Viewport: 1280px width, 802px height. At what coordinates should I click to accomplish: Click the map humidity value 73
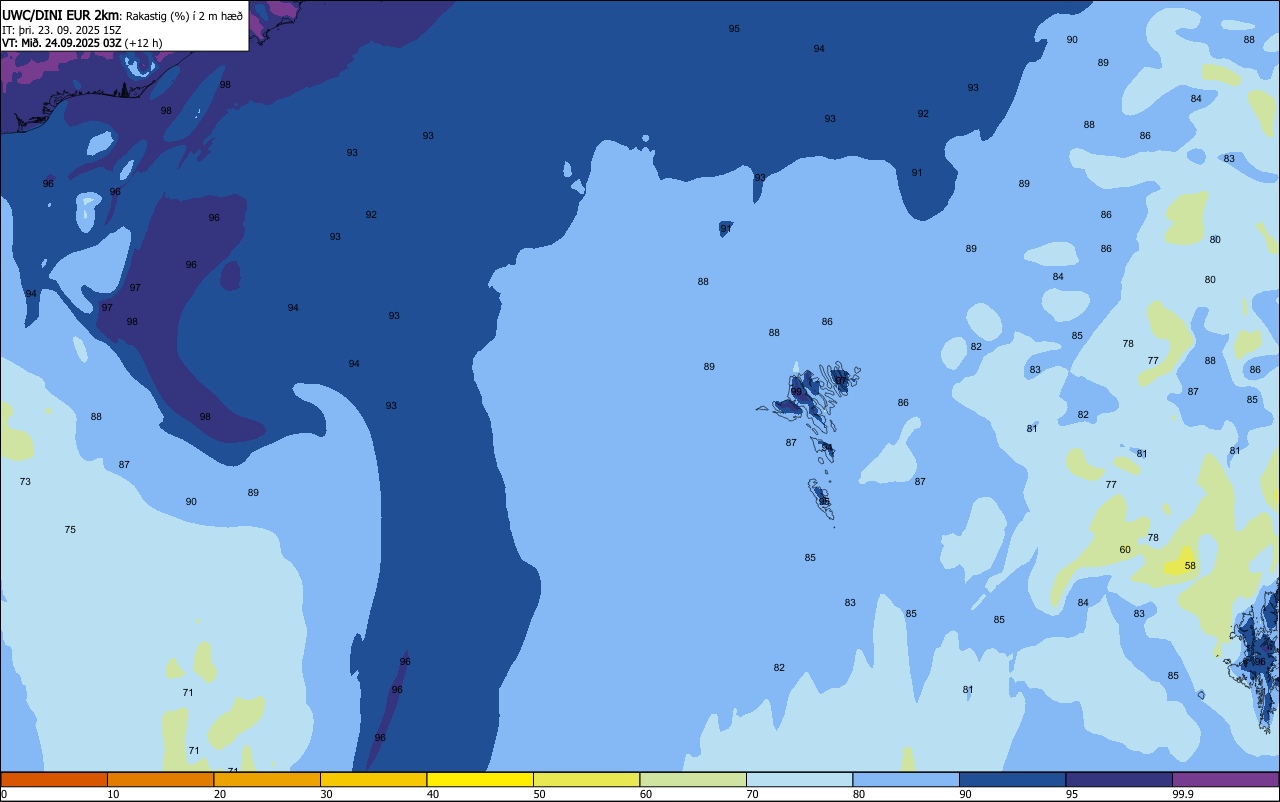(x=25, y=482)
